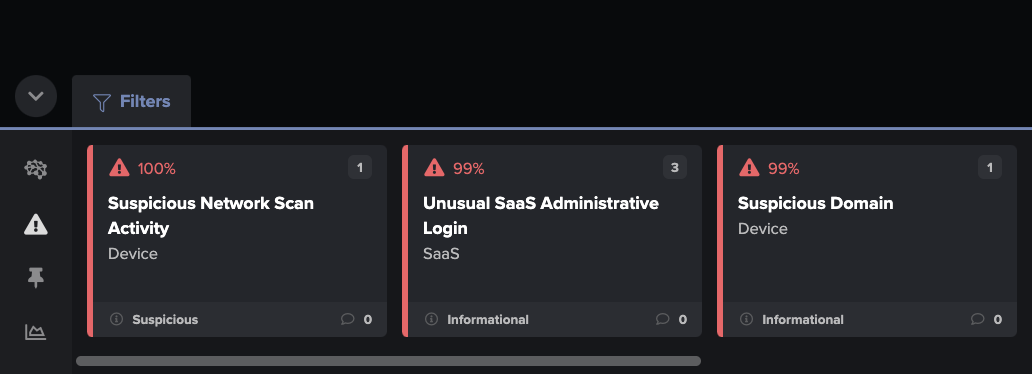Click count badge on Suspicious Network Scan card
The image size is (1032, 374).
point(360,168)
